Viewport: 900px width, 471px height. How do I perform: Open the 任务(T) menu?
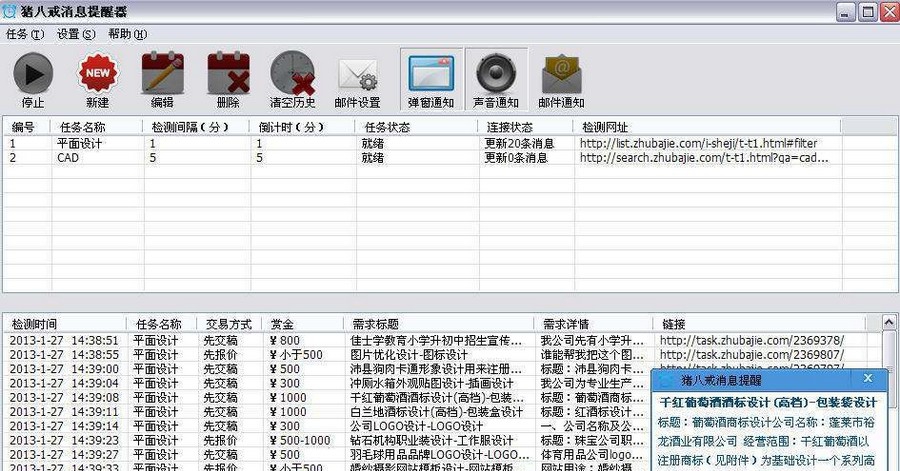pos(25,34)
